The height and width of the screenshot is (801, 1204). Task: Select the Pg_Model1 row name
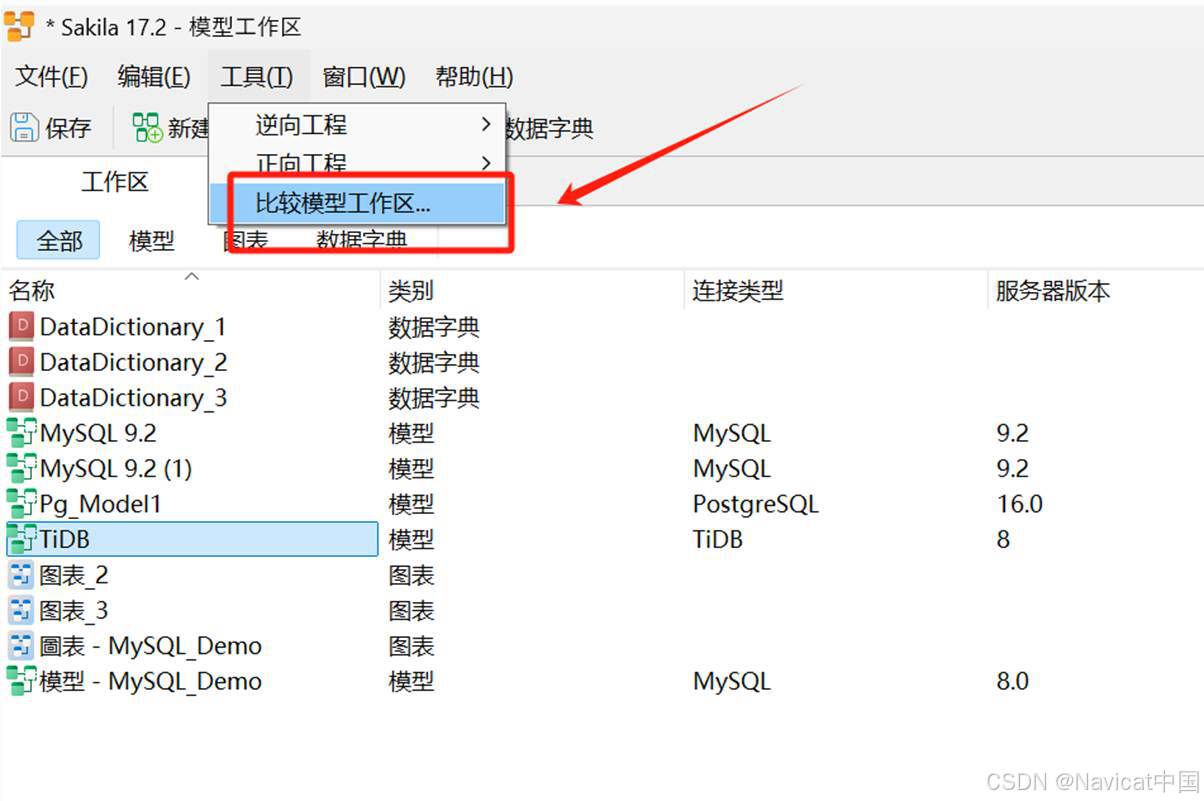pyautogui.click(x=100, y=504)
